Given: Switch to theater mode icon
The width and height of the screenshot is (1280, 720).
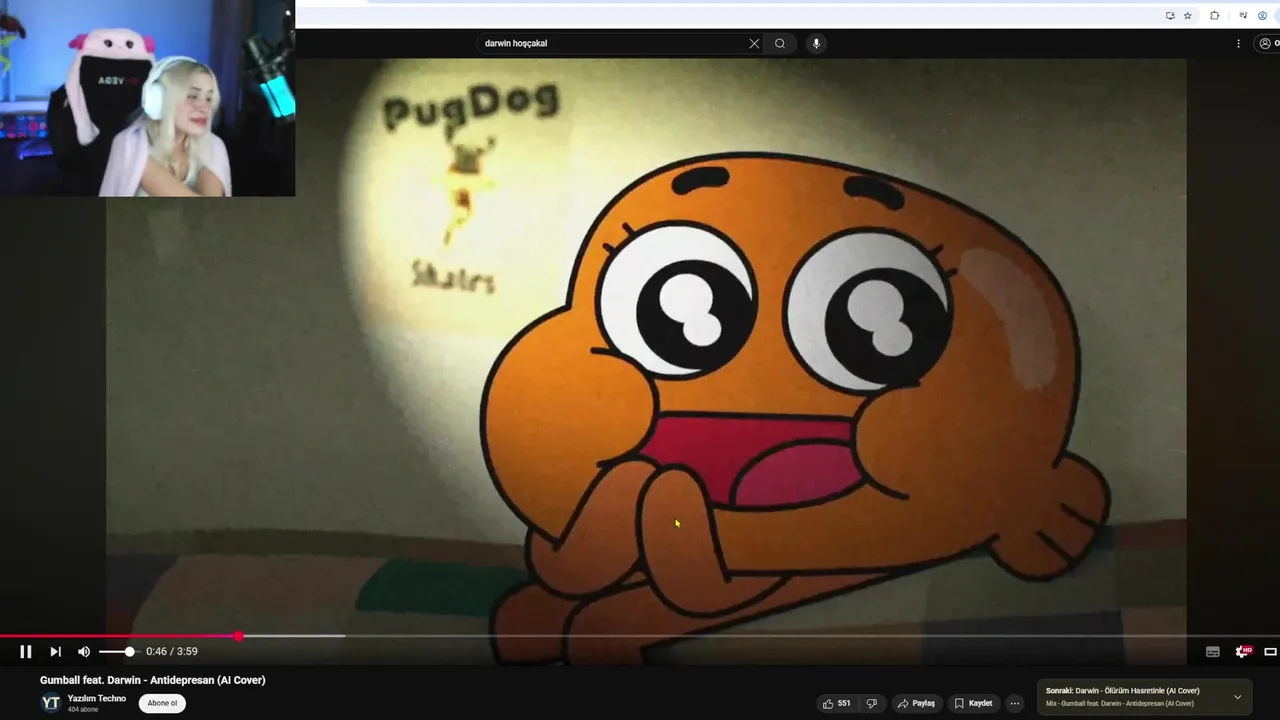Looking at the screenshot, I should (1271, 651).
